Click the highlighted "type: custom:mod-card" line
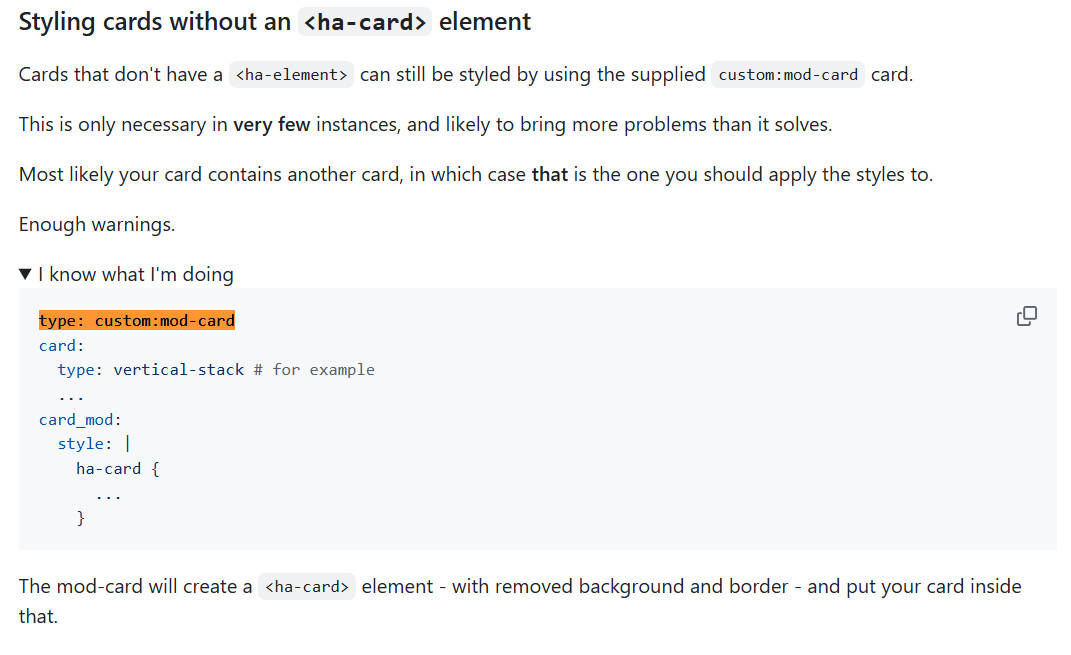This screenshot has height=655, width=1071. [x=137, y=321]
